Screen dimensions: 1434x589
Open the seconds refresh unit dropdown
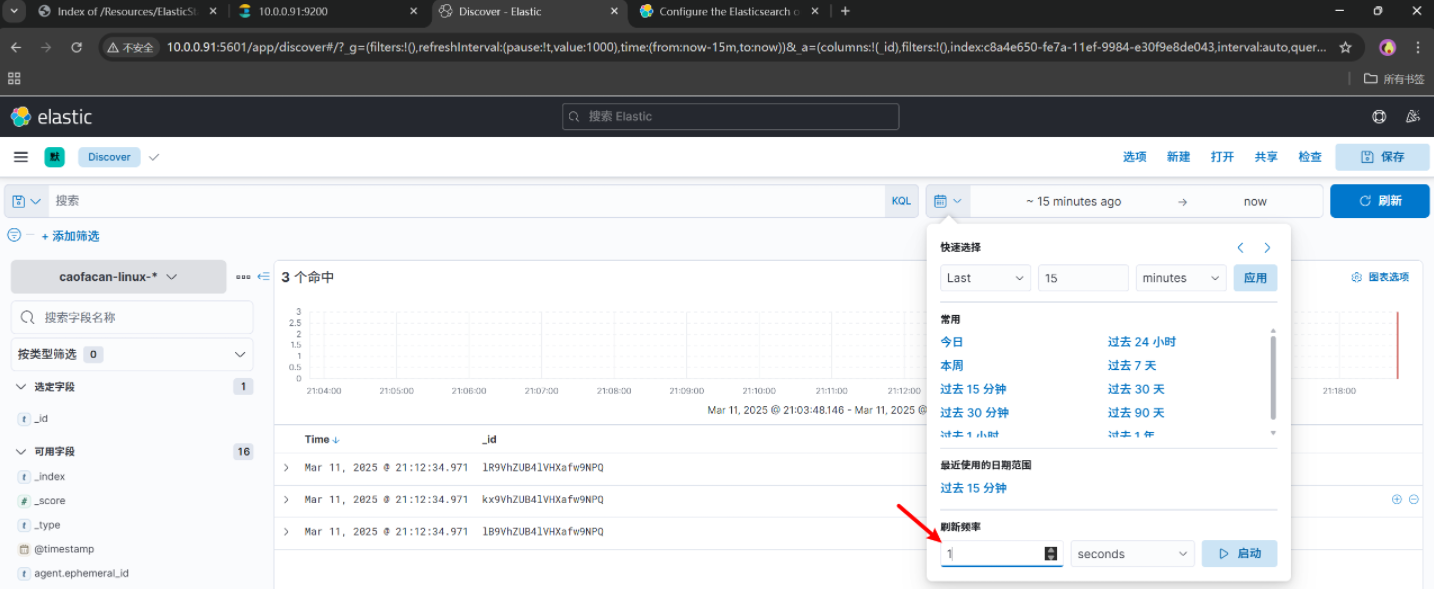1132,553
